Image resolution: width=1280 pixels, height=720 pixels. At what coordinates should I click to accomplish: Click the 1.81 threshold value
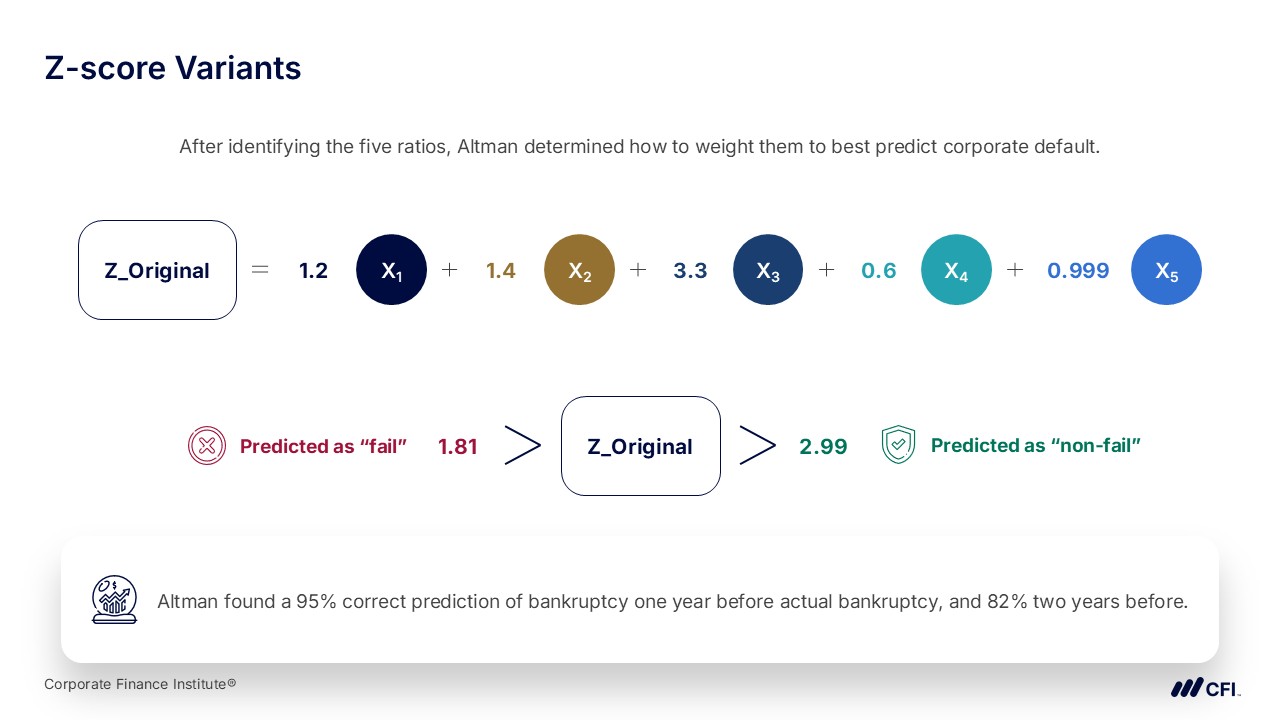pyautogui.click(x=458, y=447)
